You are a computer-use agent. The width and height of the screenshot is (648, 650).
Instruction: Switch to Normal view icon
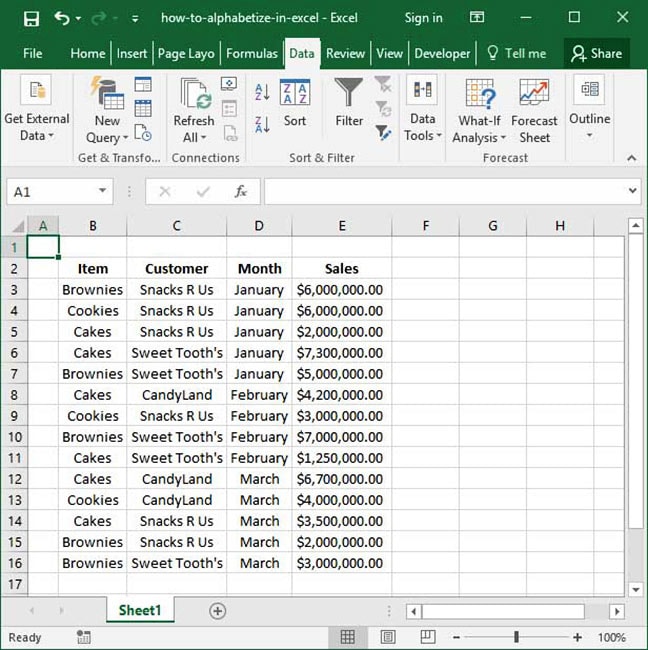click(347, 637)
